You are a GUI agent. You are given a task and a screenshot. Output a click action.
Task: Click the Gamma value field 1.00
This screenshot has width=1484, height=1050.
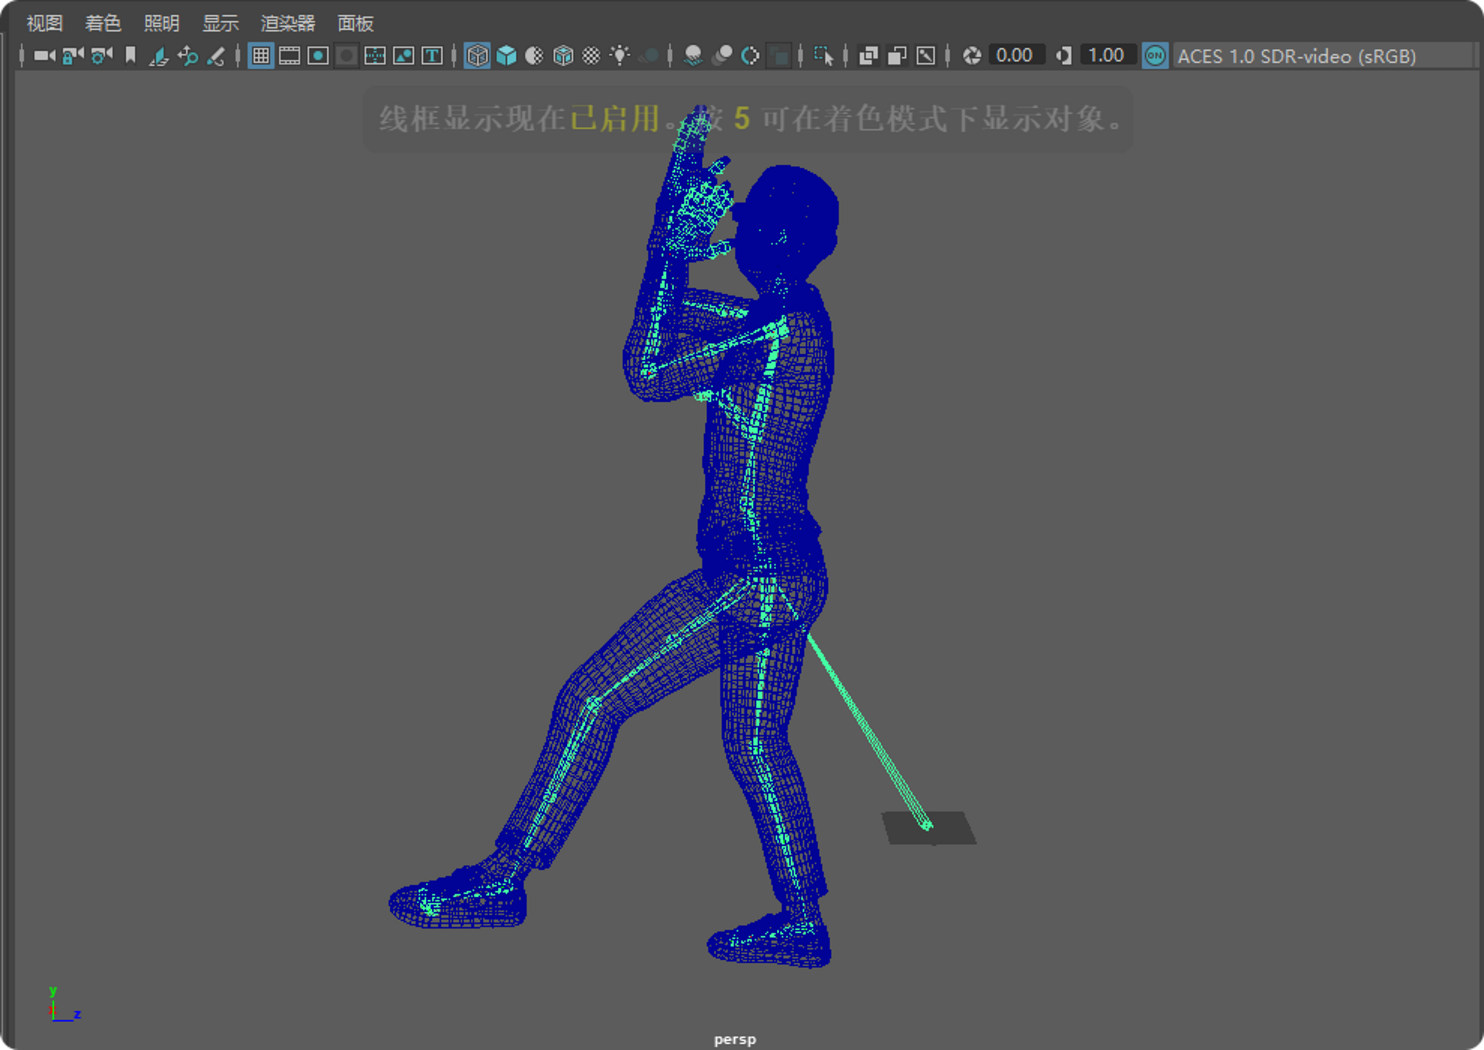click(x=1107, y=55)
